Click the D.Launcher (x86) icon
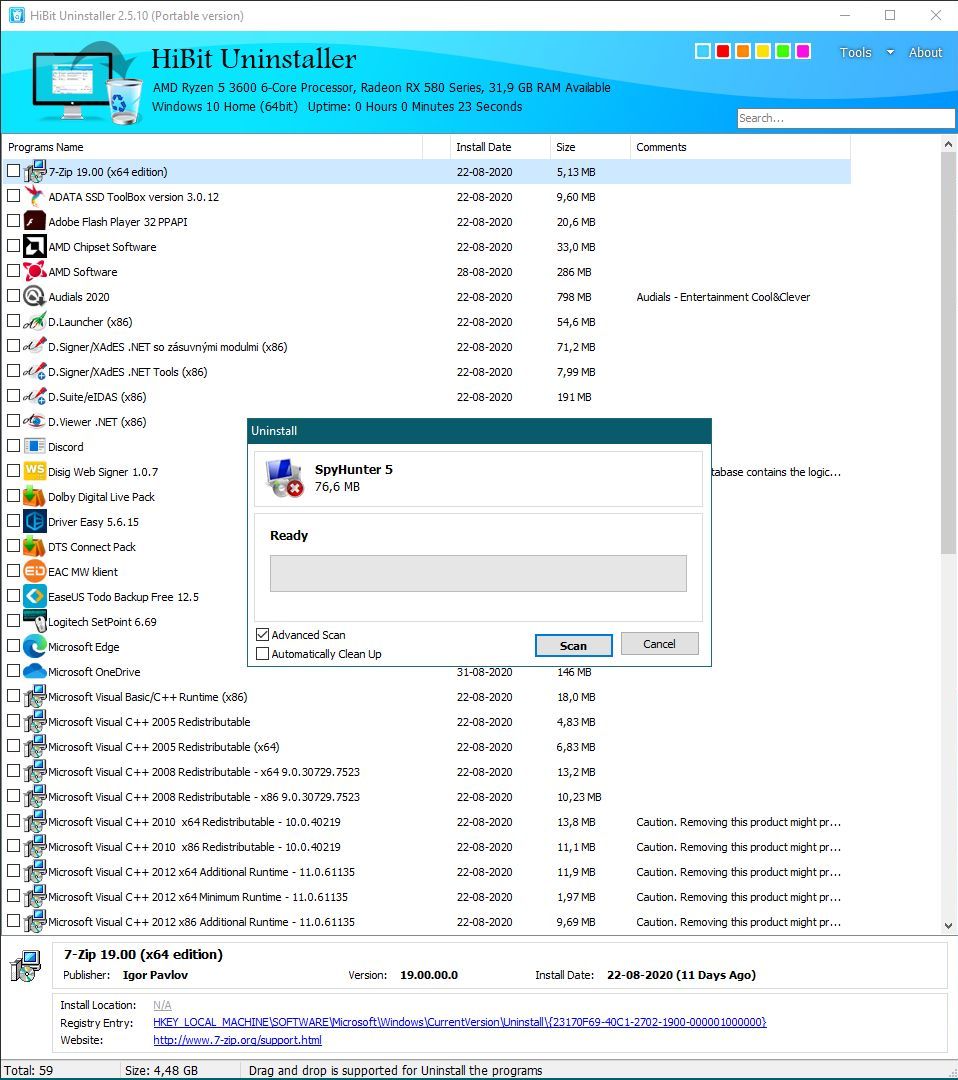958x1080 pixels. click(34, 322)
